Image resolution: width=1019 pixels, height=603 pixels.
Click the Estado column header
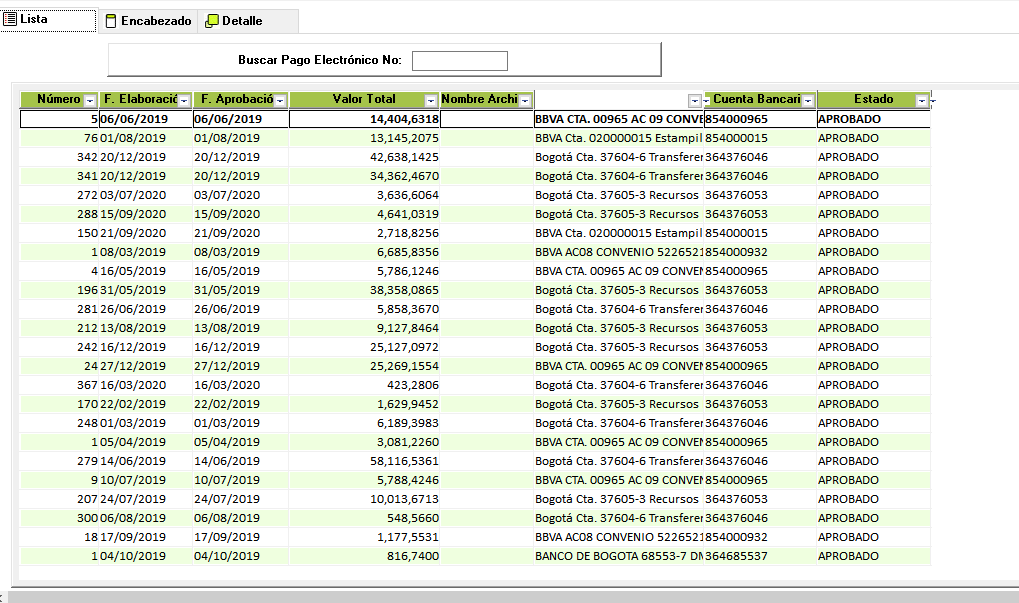click(866, 100)
